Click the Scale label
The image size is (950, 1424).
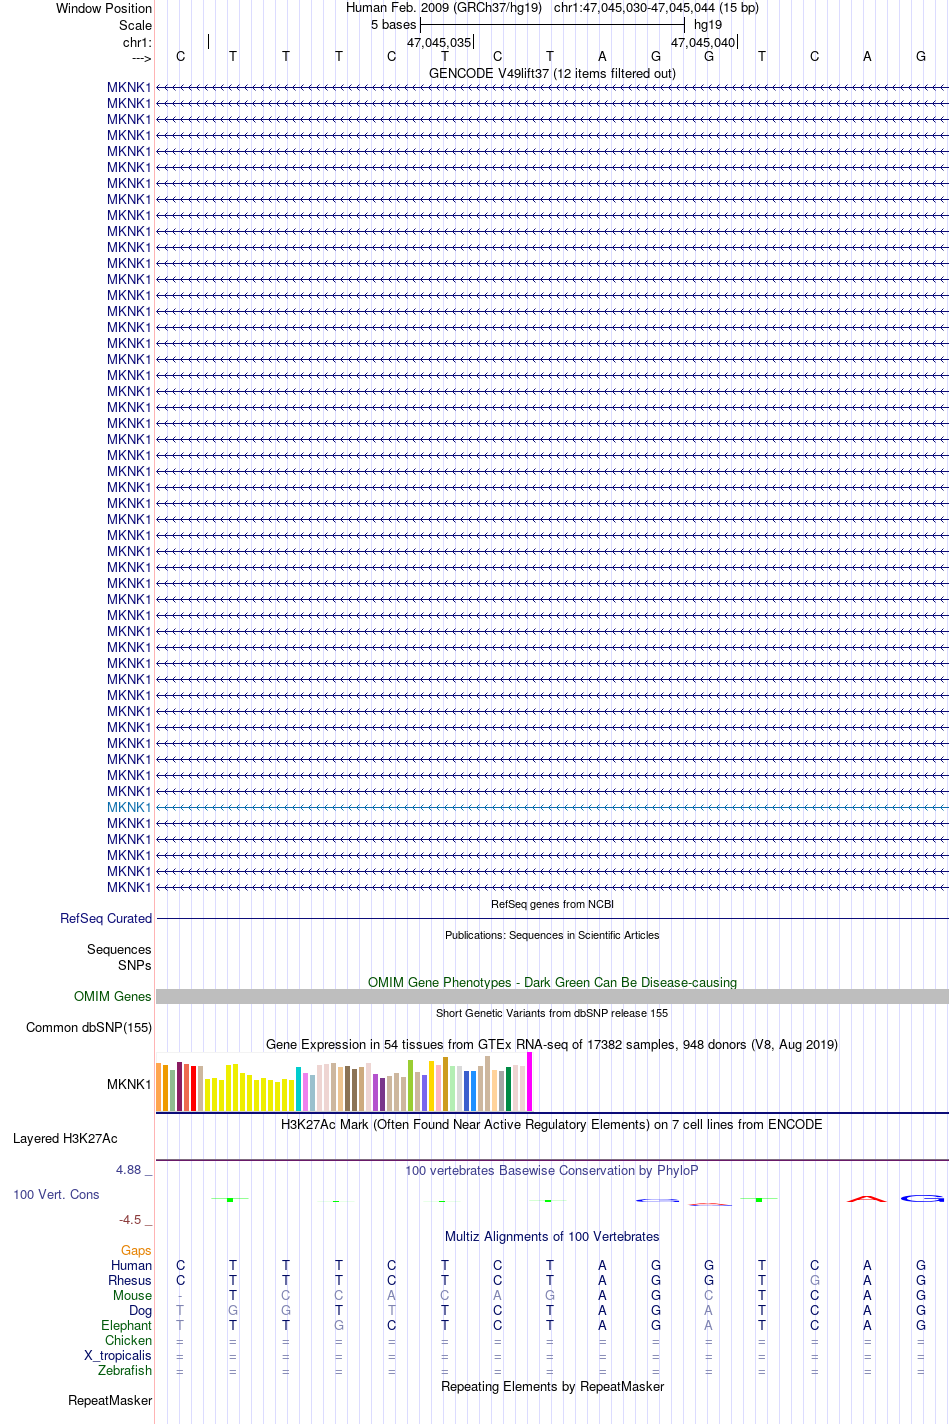tap(135, 25)
